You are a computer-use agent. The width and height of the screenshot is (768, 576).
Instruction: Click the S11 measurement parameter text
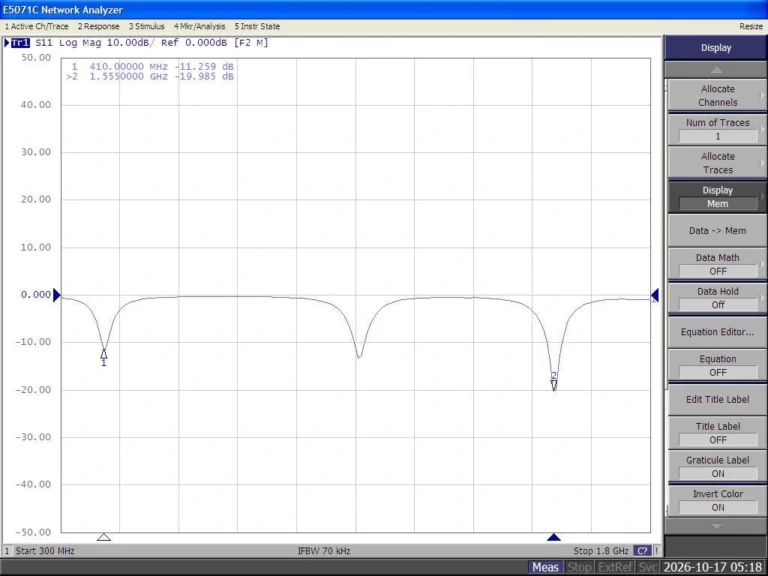(x=44, y=43)
